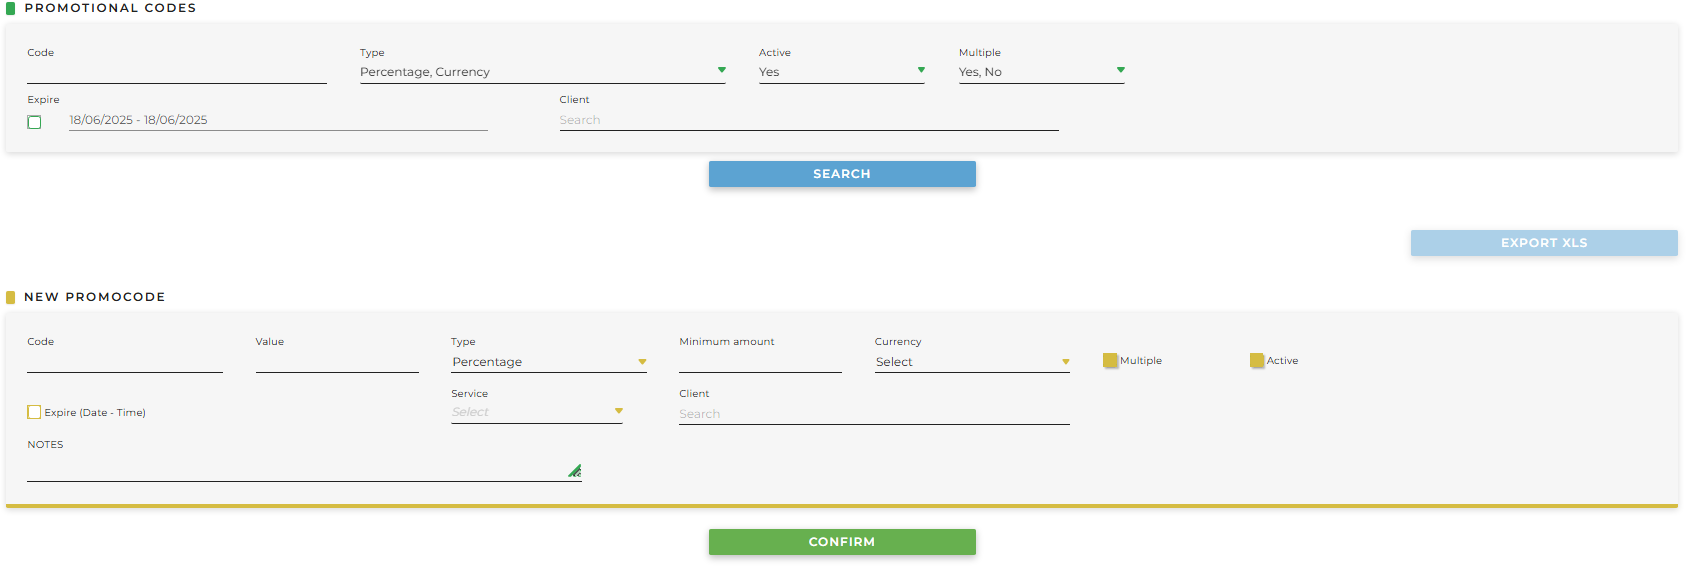Viewport: 1690px width, 574px height.
Task: Open the Type filter dropdown with Percentage, Currency
Action: coord(542,72)
